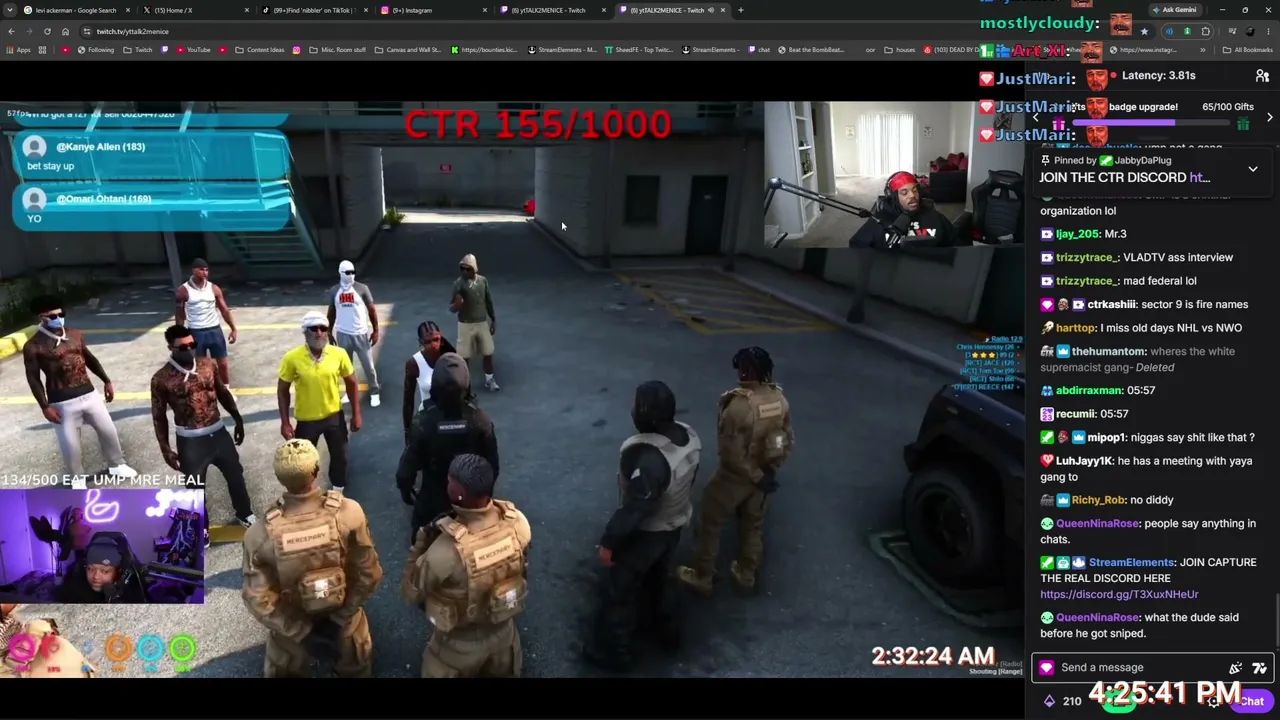Image resolution: width=1280 pixels, height=720 pixels.
Task: Open the SheedFE - Top Twitc... bookmark
Action: [x=638, y=50]
